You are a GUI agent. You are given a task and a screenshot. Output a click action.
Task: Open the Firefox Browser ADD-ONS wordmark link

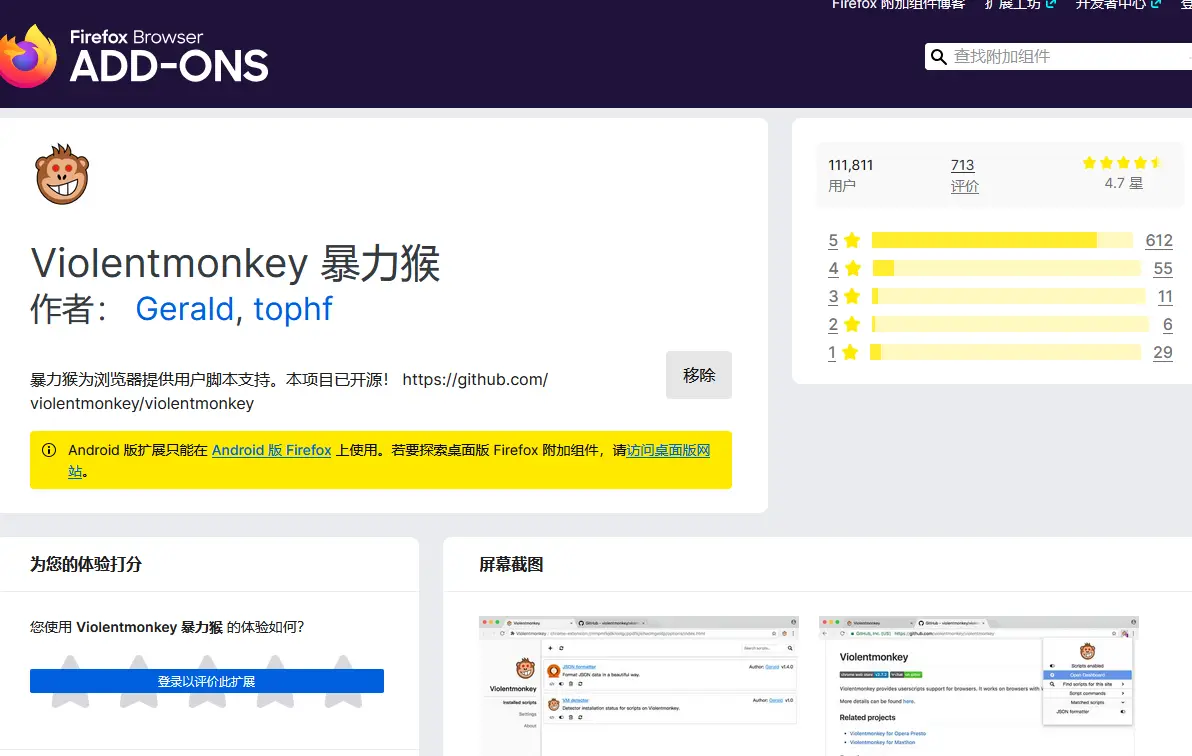[169, 56]
